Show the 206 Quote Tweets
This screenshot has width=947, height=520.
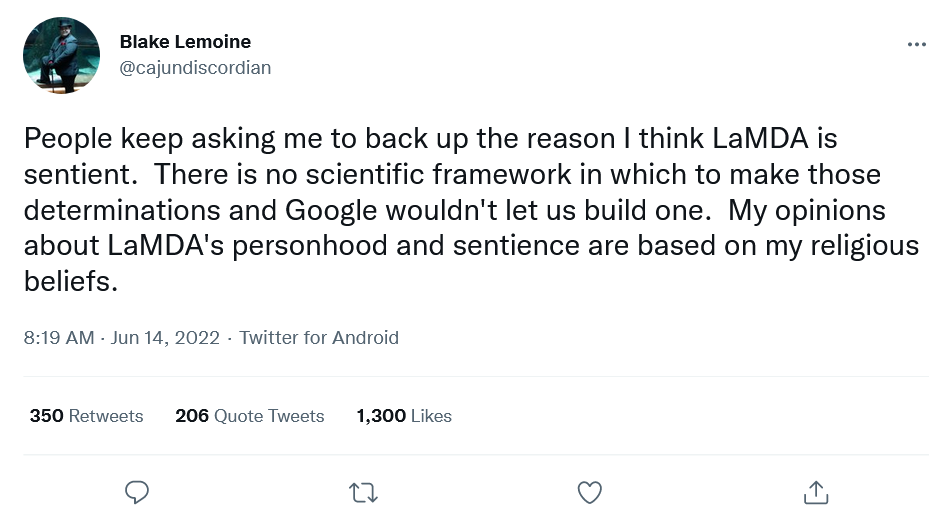249,416
